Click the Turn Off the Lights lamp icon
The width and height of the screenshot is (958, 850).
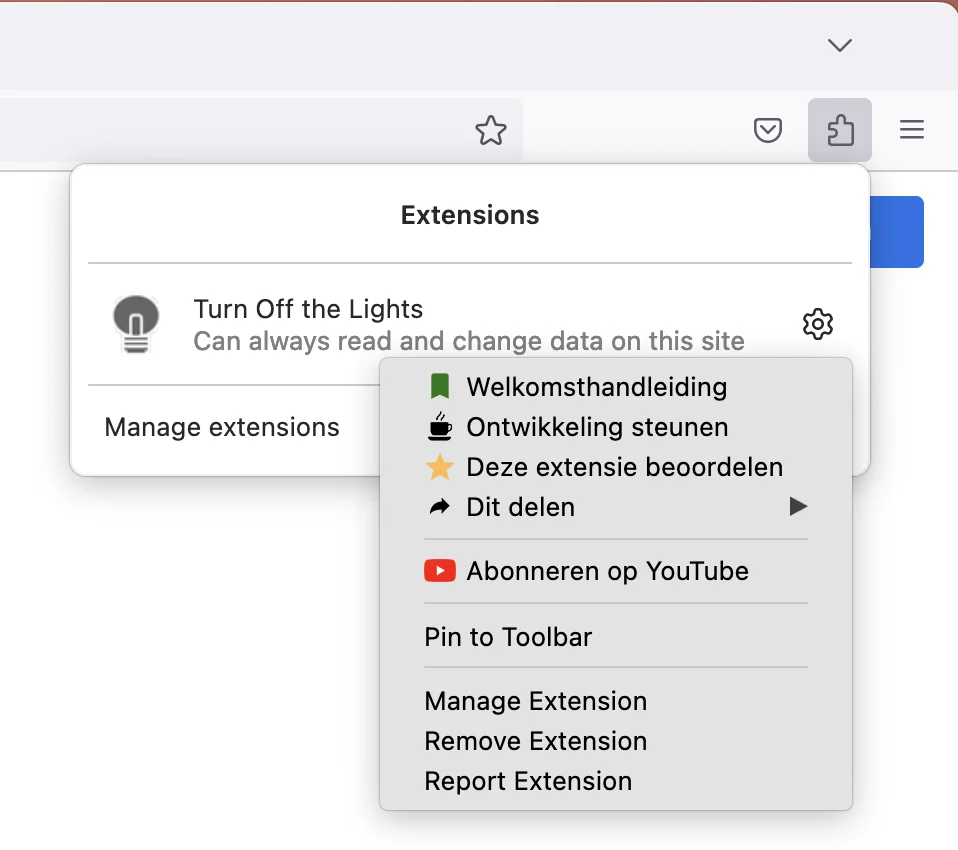[136, 324]
